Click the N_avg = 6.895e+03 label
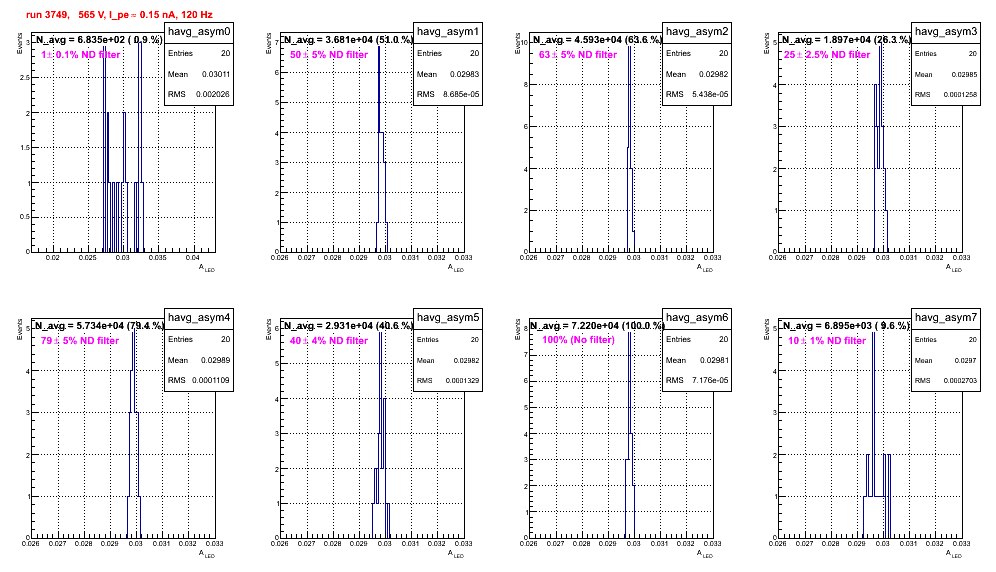Viewport: 996px width, 572px height. pos(846,325)
